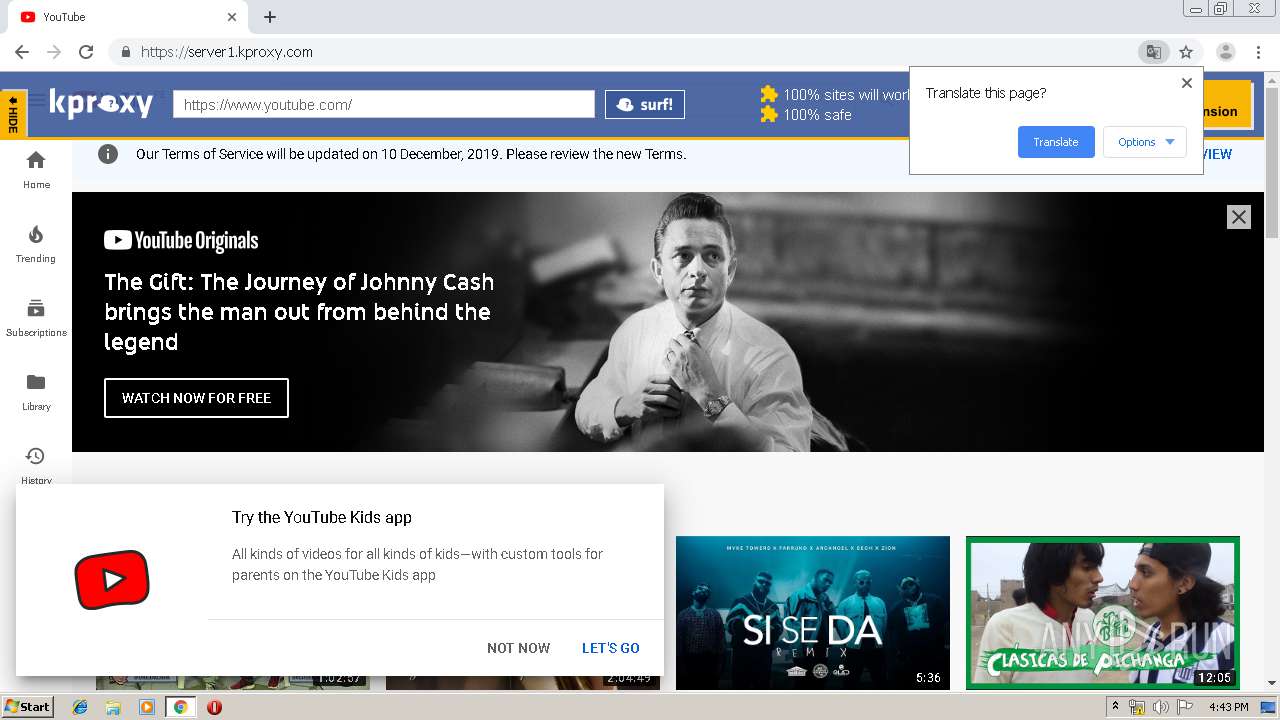Click the Johnny Cash banner headline text
The image size is (1280, 720).
pos(299,312)
